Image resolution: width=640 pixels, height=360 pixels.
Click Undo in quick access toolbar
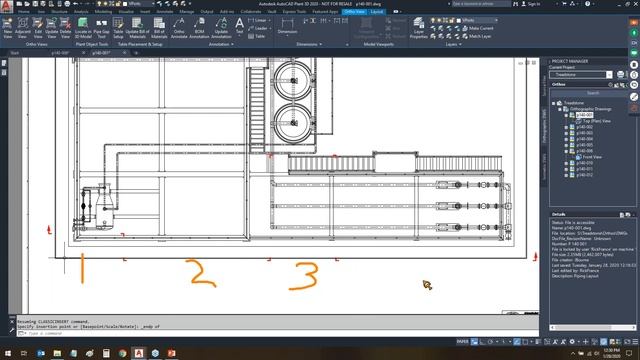click(x=76, y=4)
